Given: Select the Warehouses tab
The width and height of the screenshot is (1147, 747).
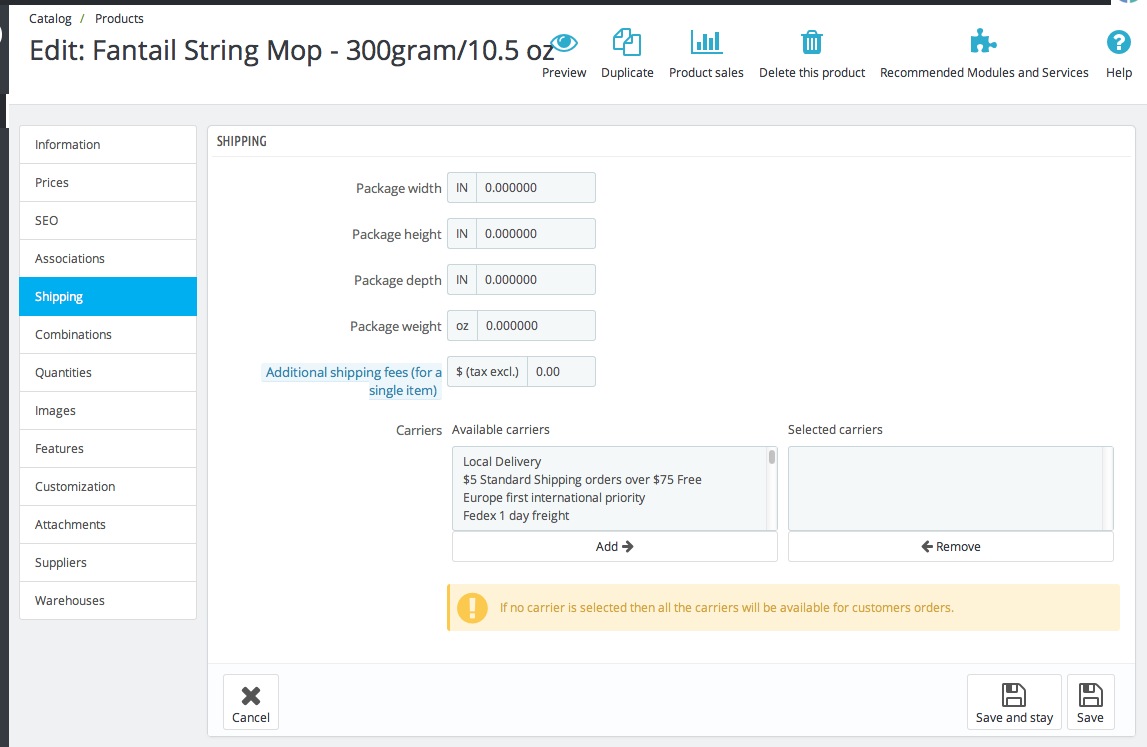Looking at the screenshot, I should [108, 601].
